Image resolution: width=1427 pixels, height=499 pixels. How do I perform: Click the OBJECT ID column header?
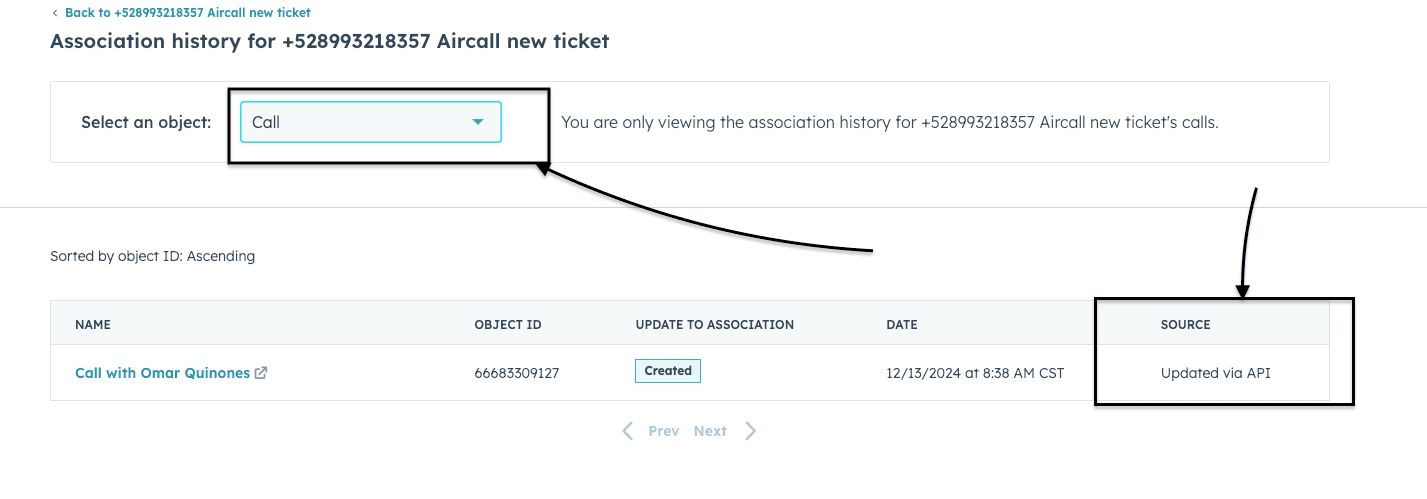tap(508, 325)
